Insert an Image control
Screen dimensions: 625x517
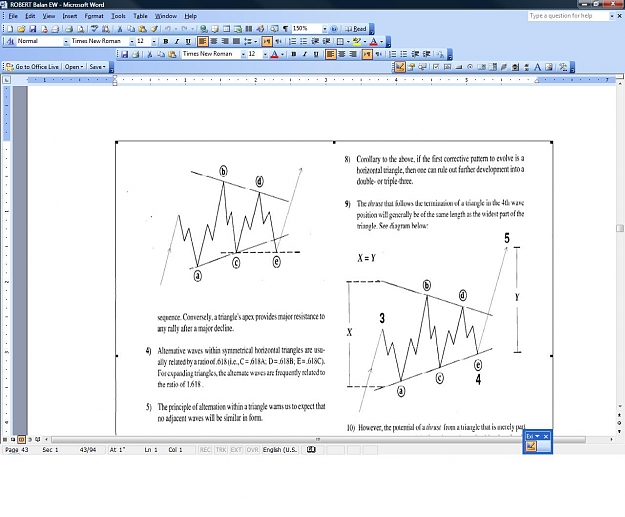(549, 67)
